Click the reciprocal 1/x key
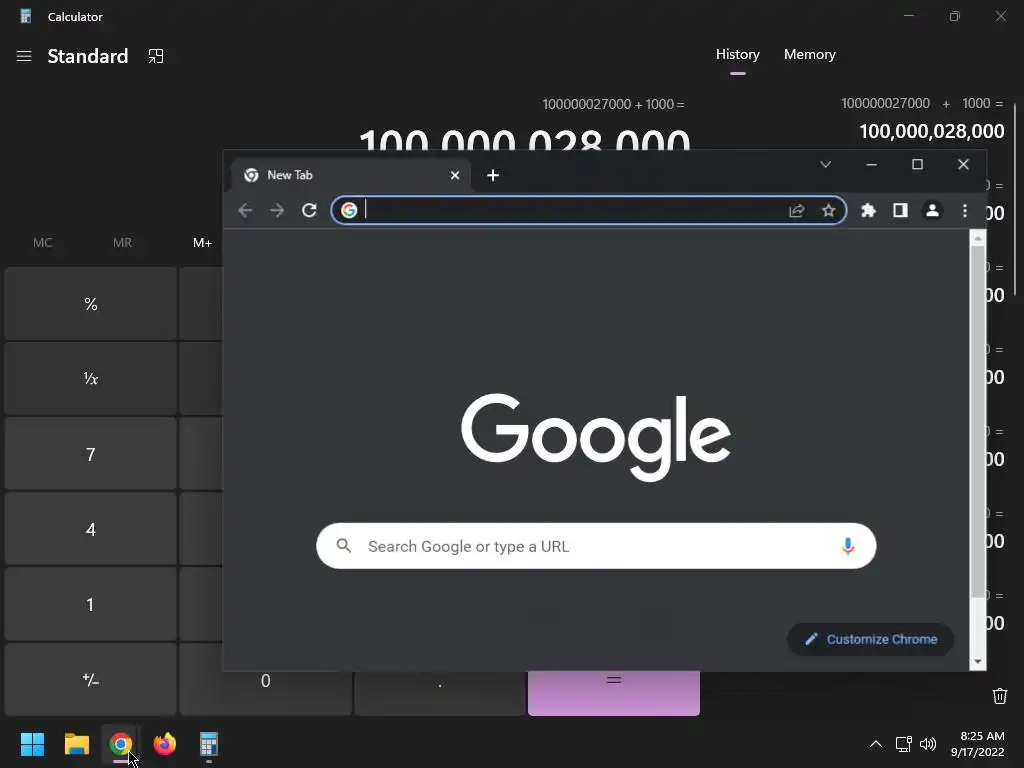 [91, 379]
